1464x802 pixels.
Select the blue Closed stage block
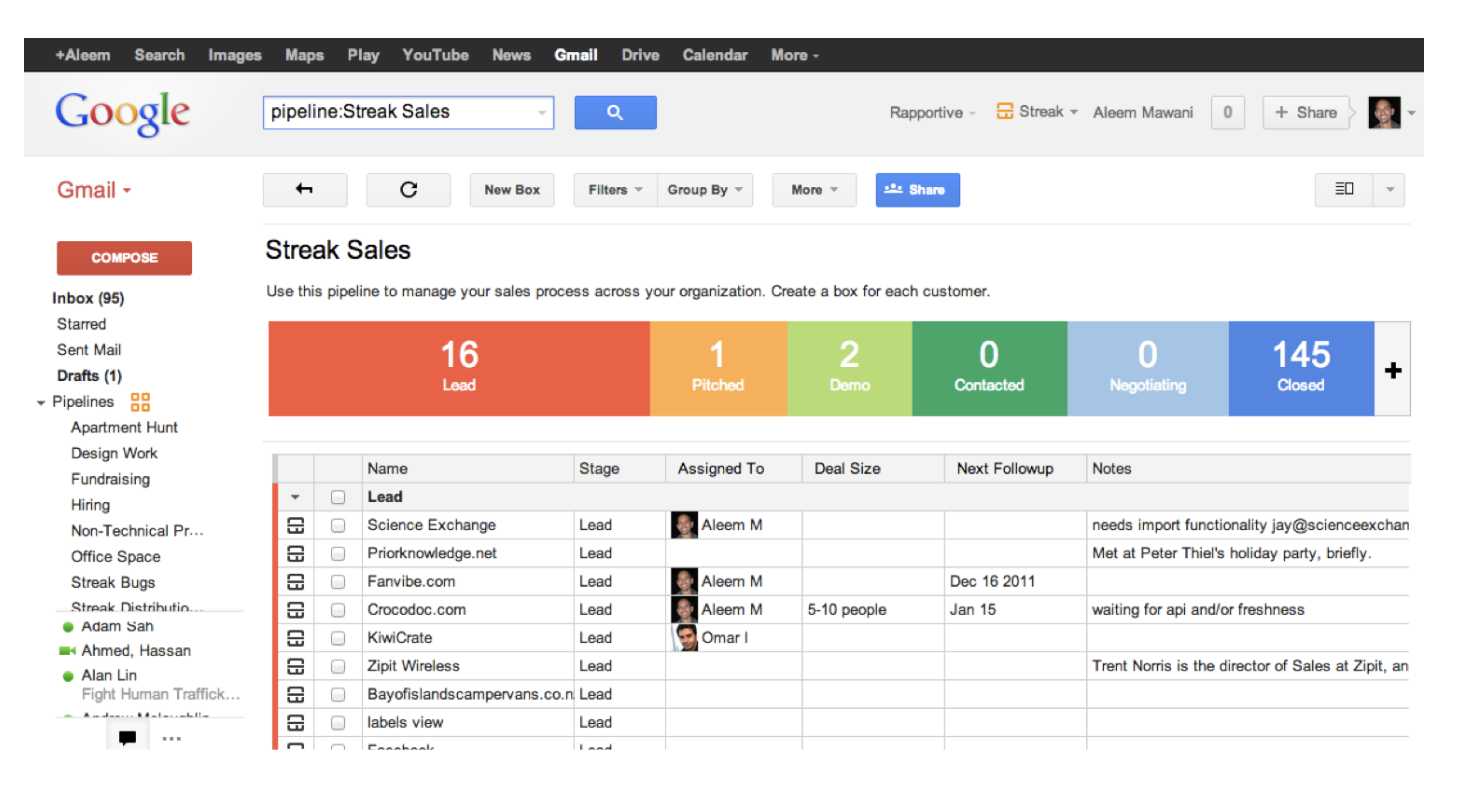point(1301,368)
